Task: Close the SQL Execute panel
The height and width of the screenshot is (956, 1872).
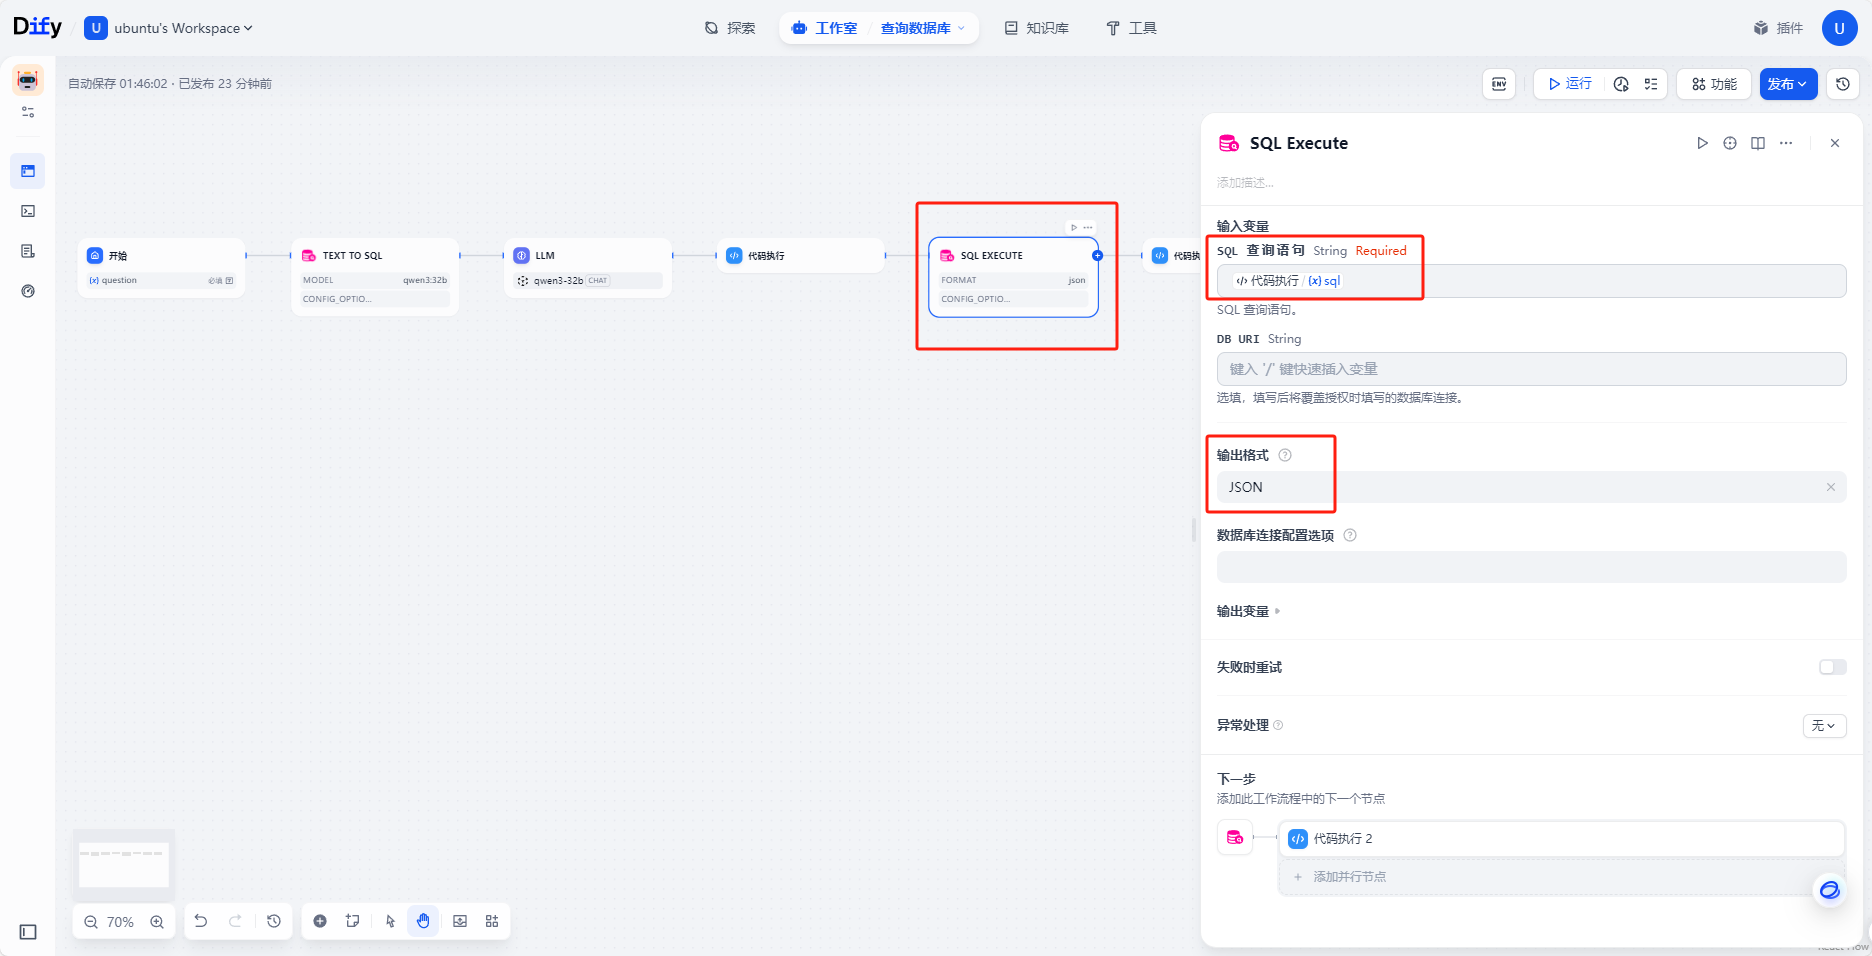Action: (x=1835, y=143)
